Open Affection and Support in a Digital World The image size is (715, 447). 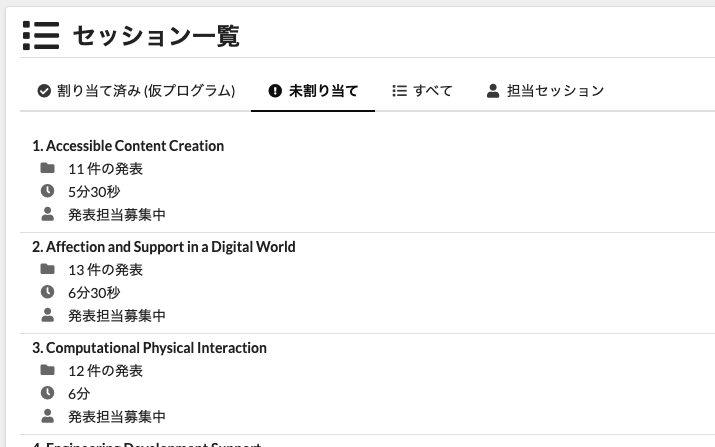click(x=164, y=247)
